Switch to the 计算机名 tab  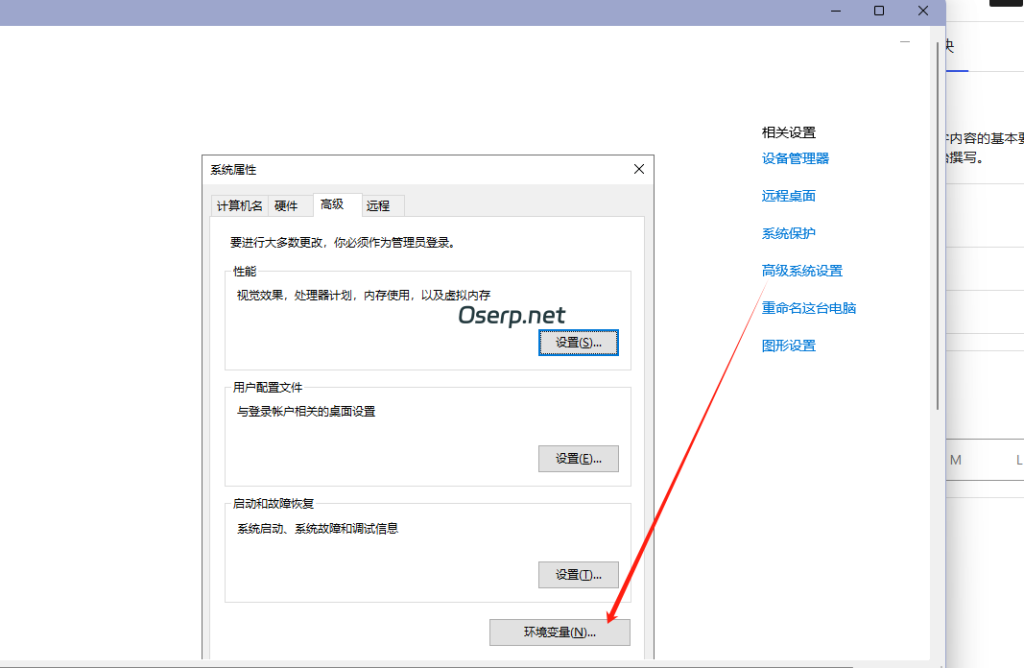coord(242,205)
